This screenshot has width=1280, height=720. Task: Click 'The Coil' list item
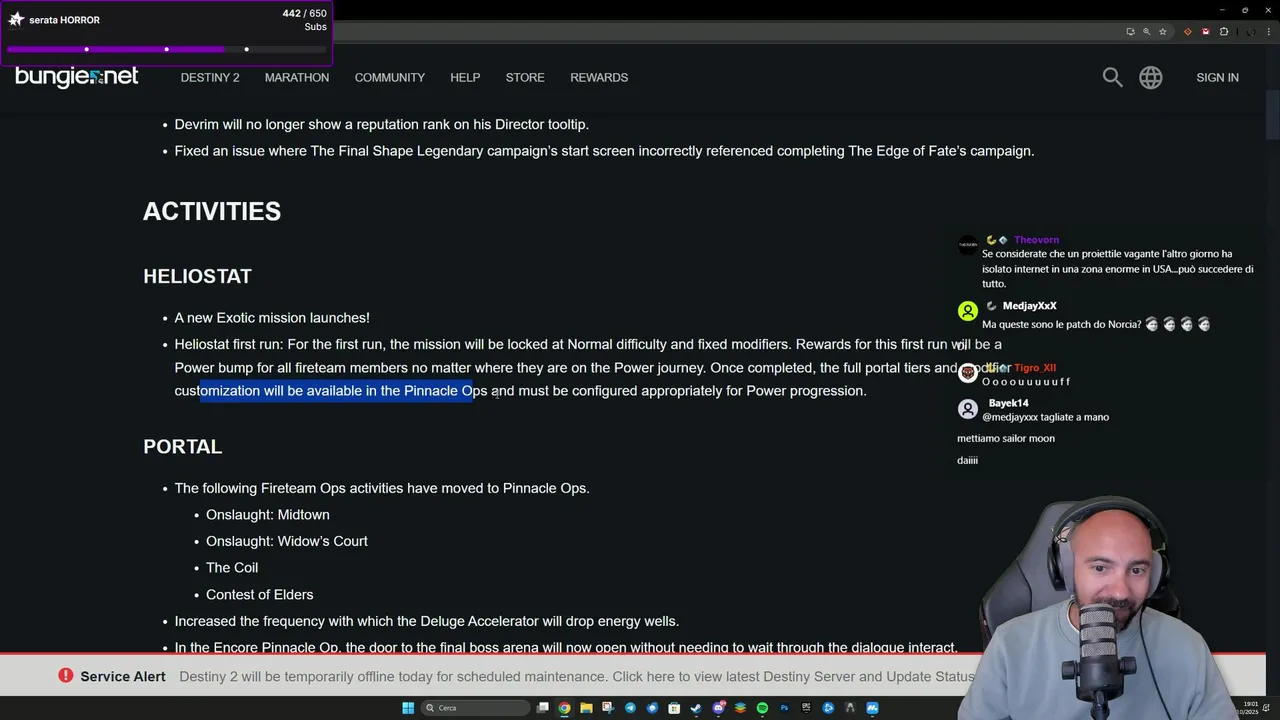[231, 568]
